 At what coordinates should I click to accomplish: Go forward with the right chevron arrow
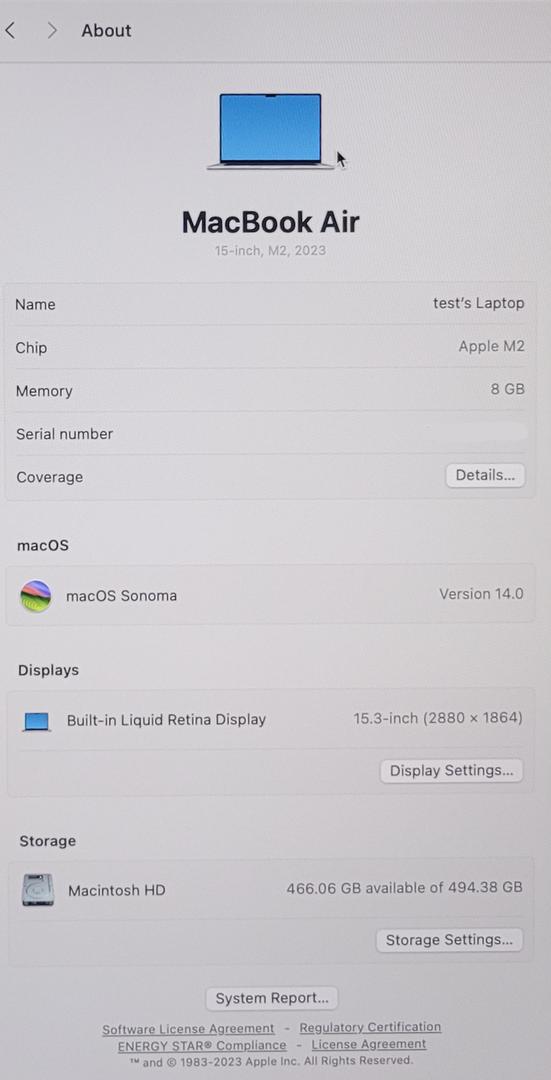pyautogui.click(x=52, y=30)
